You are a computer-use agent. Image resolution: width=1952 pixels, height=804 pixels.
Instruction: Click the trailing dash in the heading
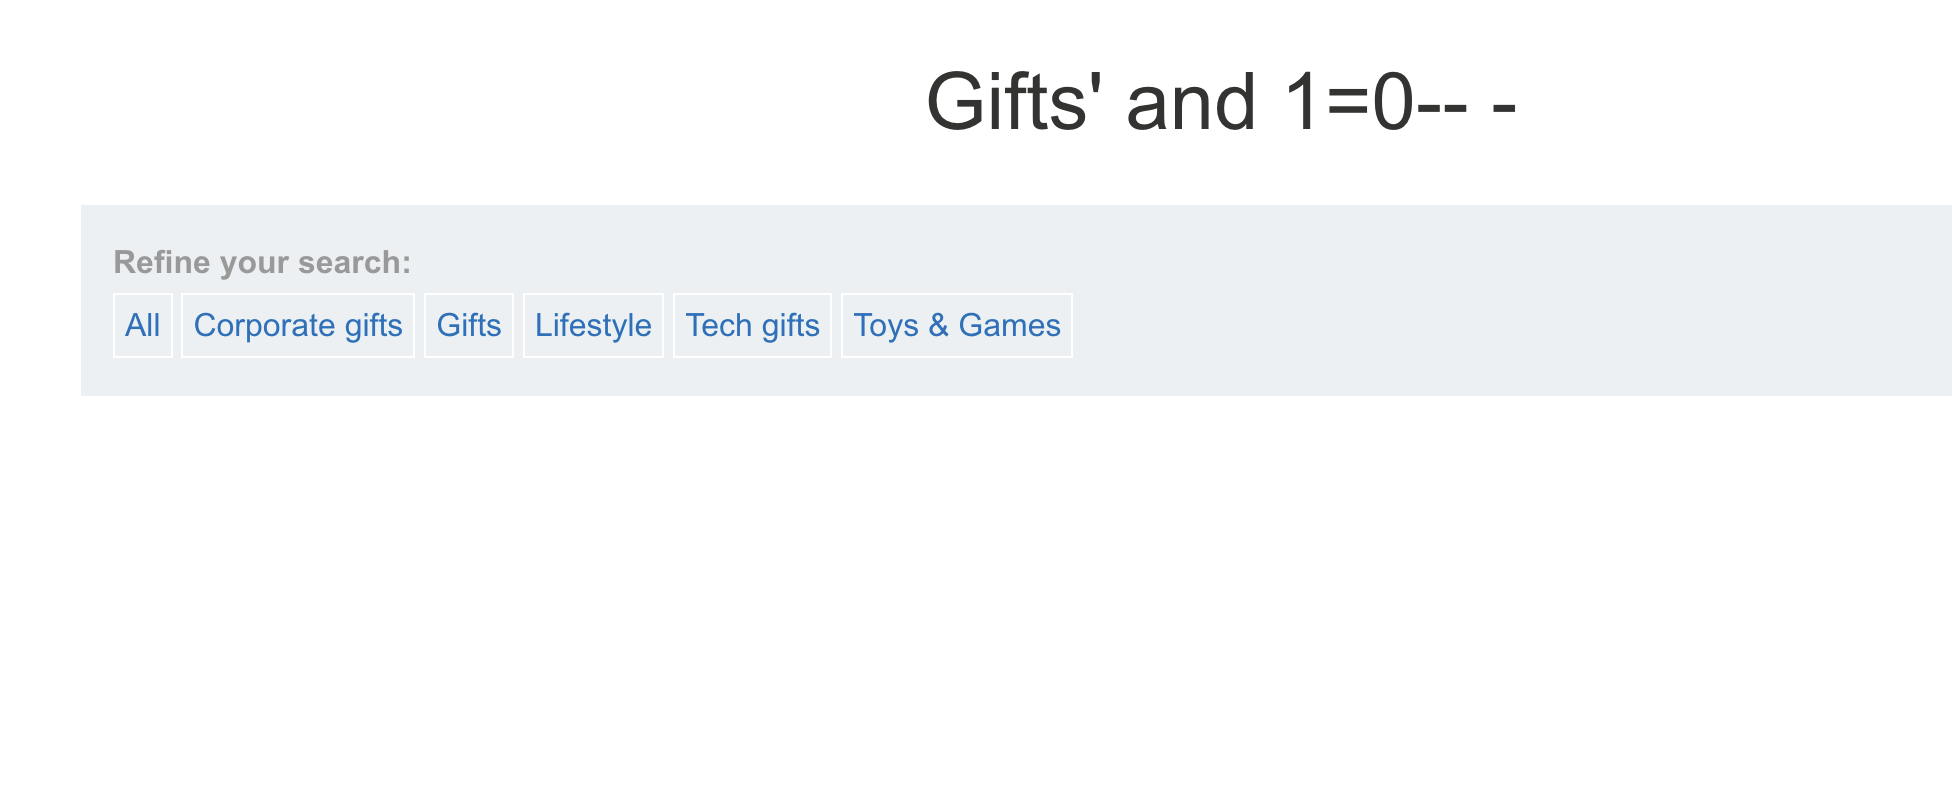point(1504,104)
